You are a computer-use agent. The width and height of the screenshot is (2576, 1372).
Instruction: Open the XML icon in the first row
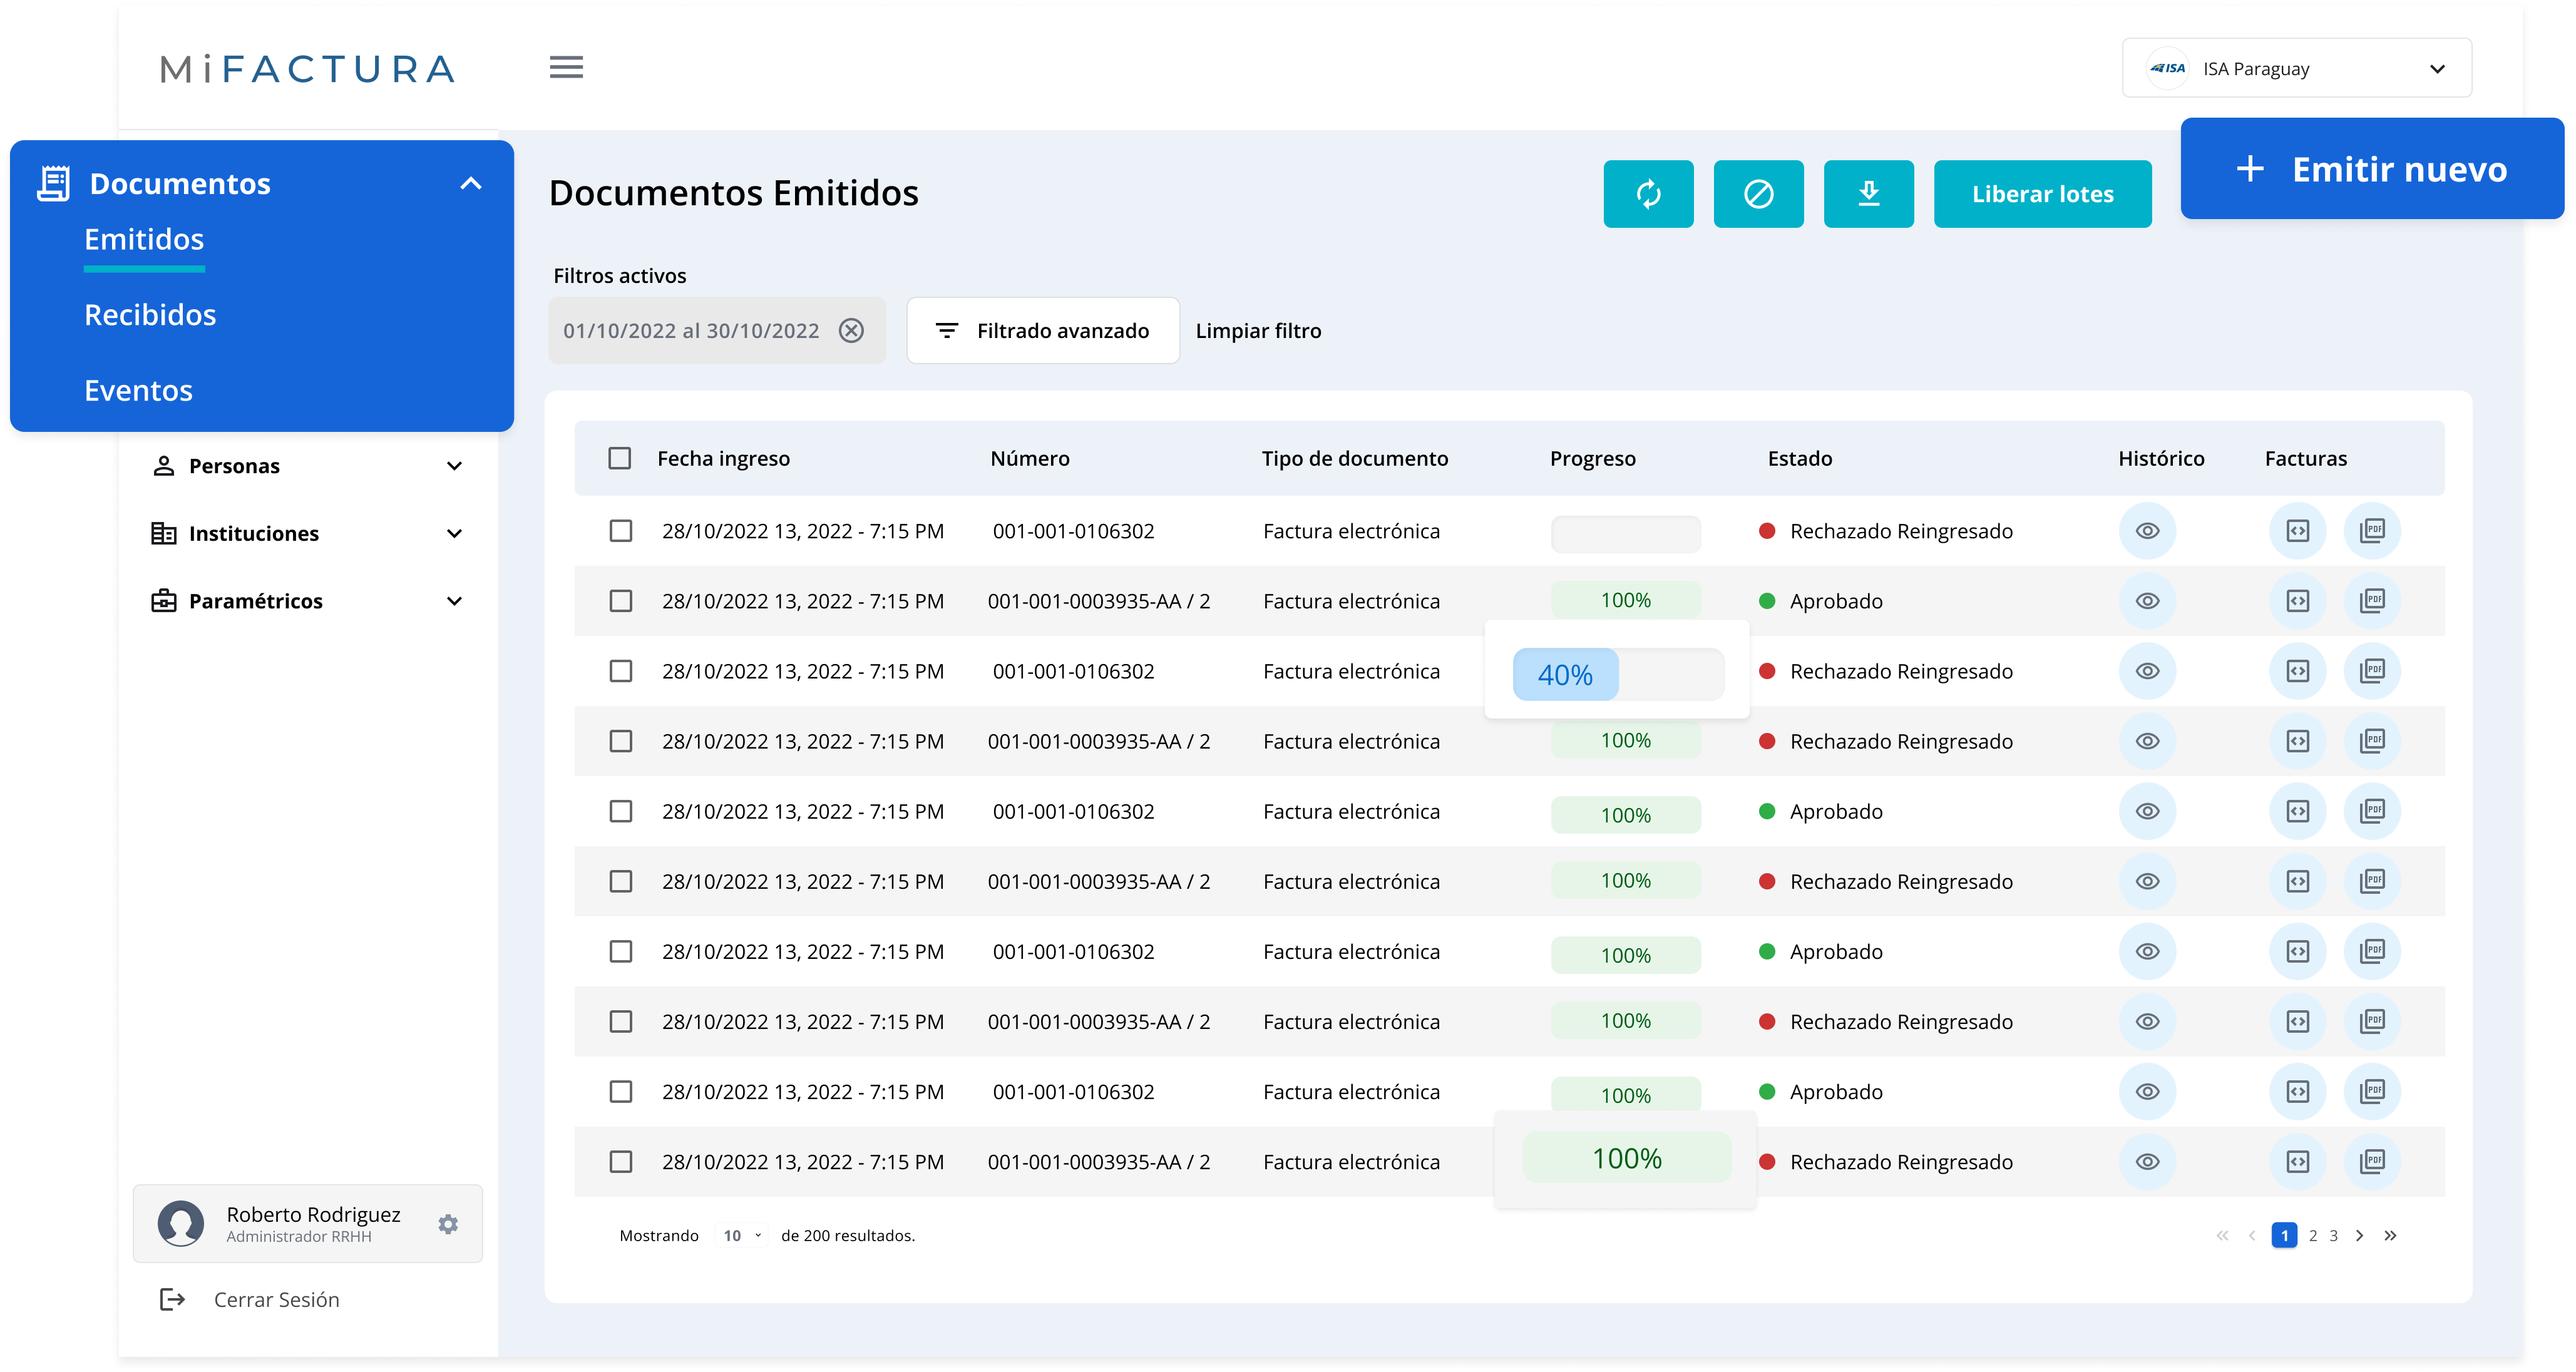click(2298, 531)
